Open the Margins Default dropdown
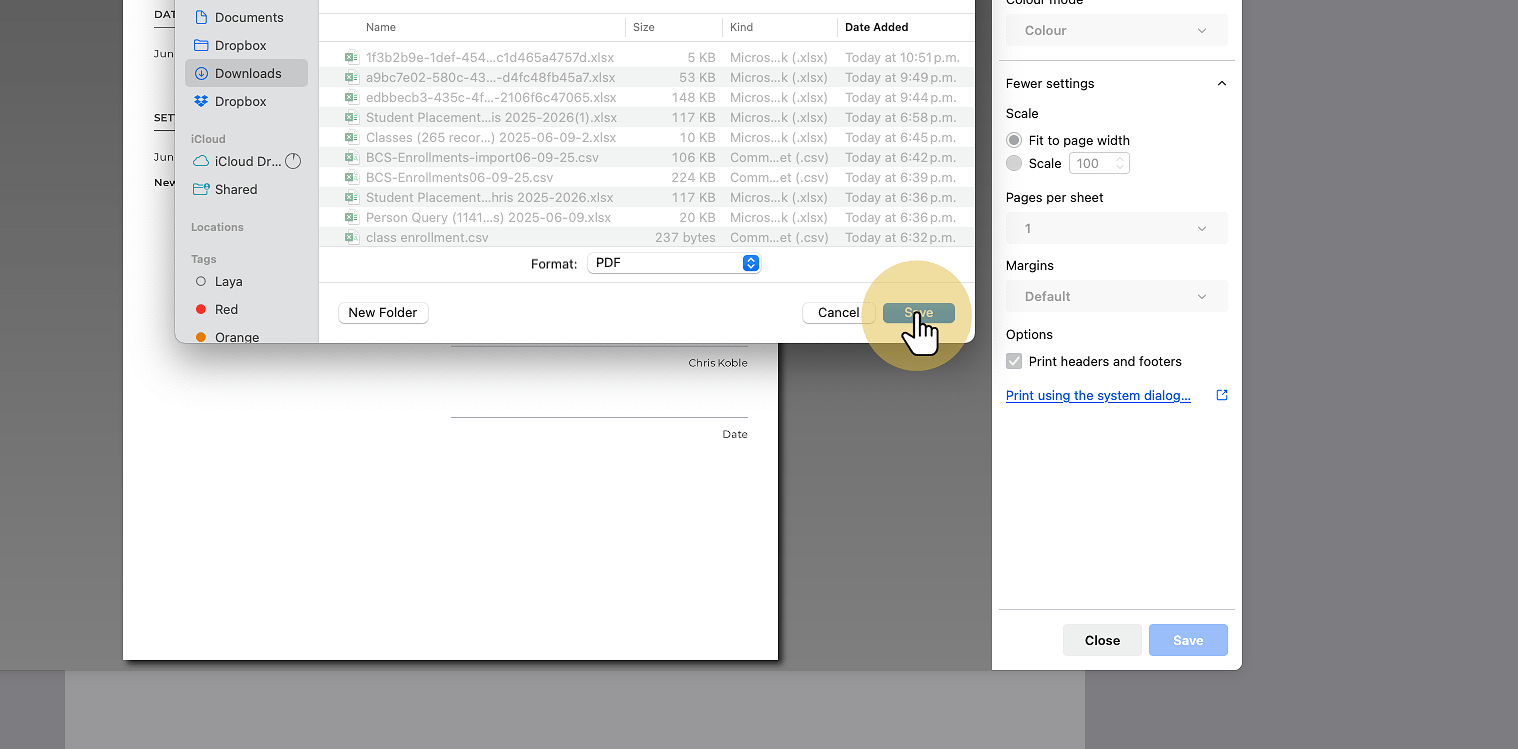Viewport: 1518px width, 749px height. 1116,296
